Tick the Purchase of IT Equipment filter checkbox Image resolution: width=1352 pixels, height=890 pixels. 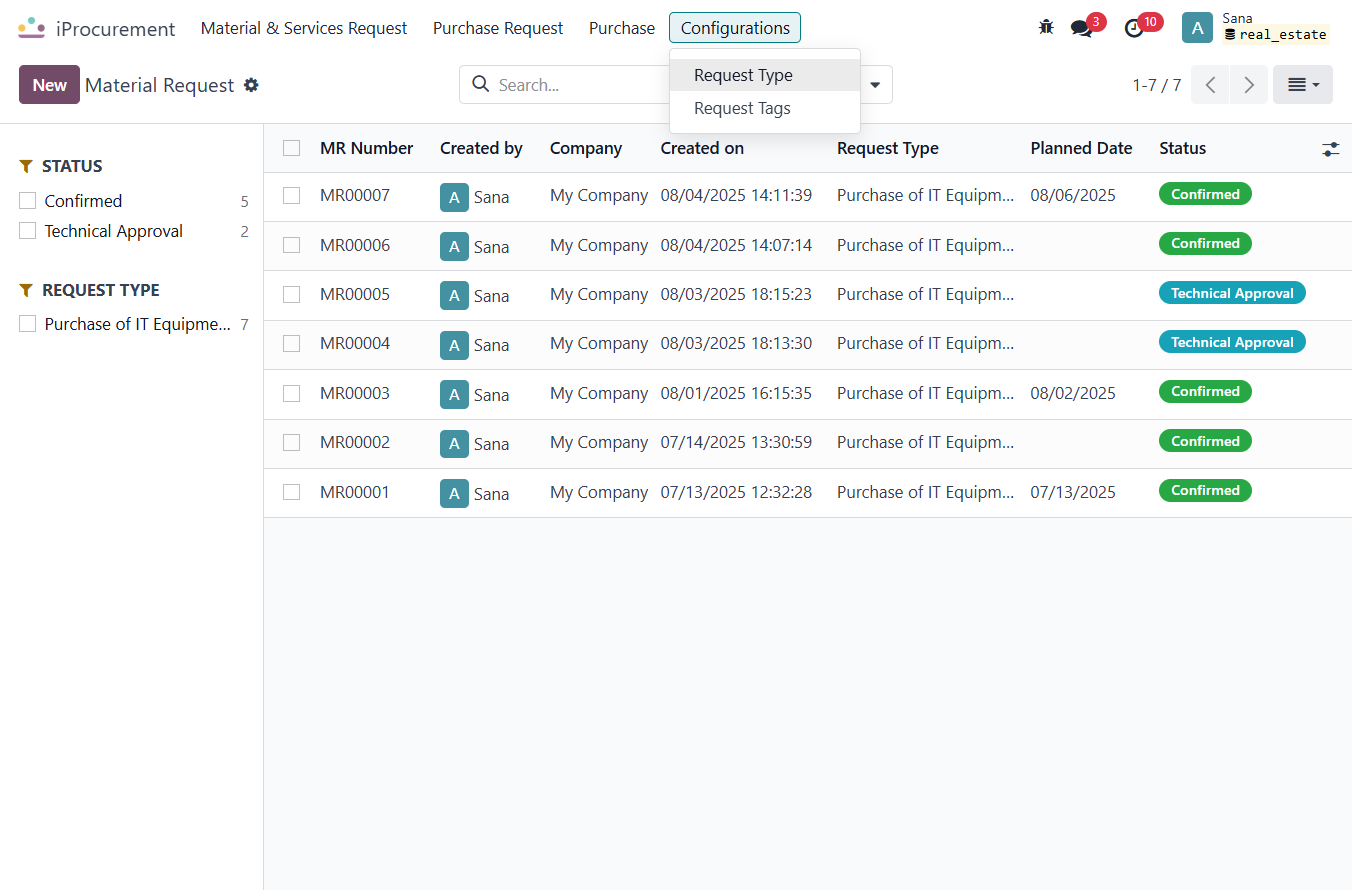coord(28,324)
